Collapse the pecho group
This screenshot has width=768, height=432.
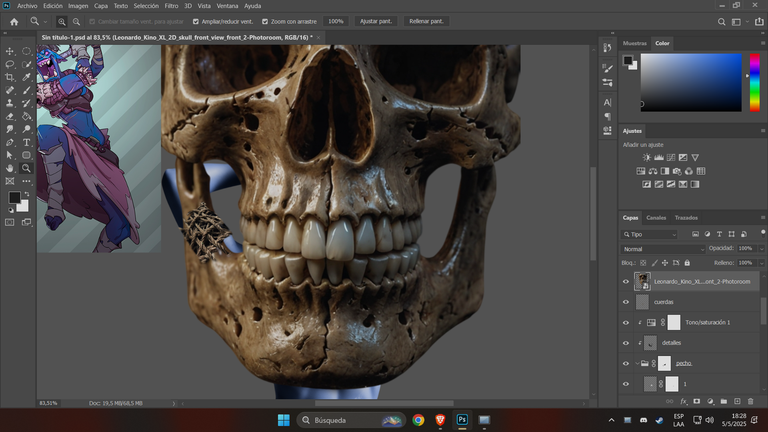(637, 363)
